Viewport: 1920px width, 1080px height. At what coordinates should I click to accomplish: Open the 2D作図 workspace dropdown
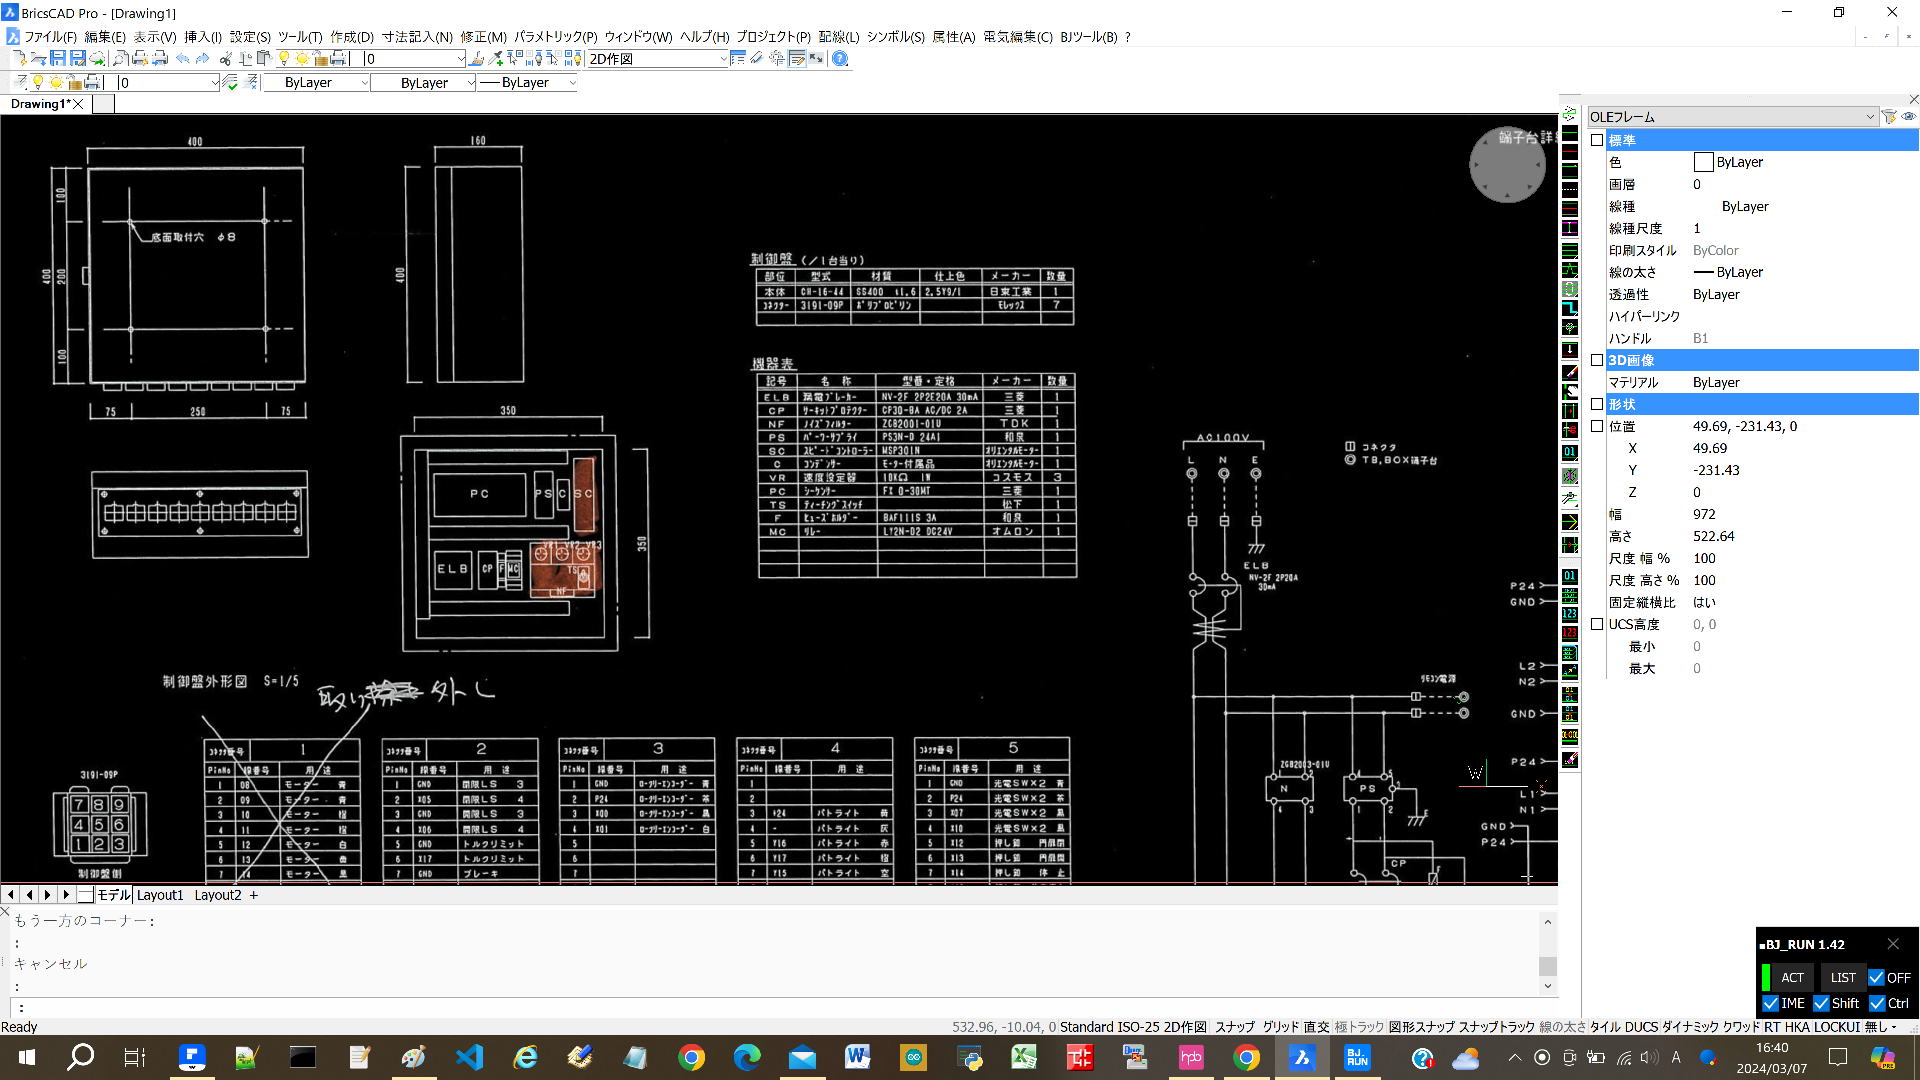(x=723, y=59)
